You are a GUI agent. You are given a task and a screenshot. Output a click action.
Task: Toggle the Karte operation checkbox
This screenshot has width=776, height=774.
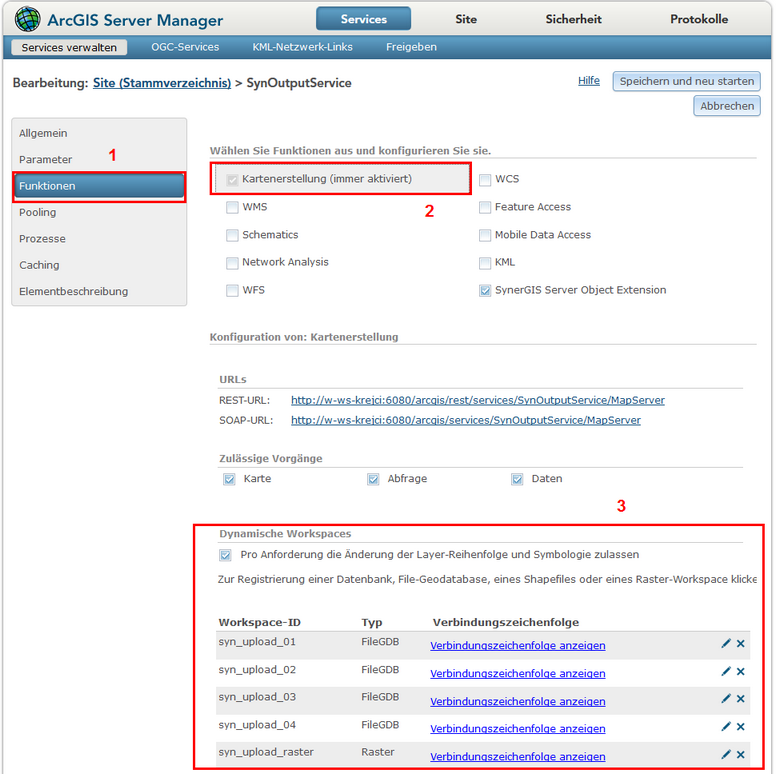tap(229, 479)
